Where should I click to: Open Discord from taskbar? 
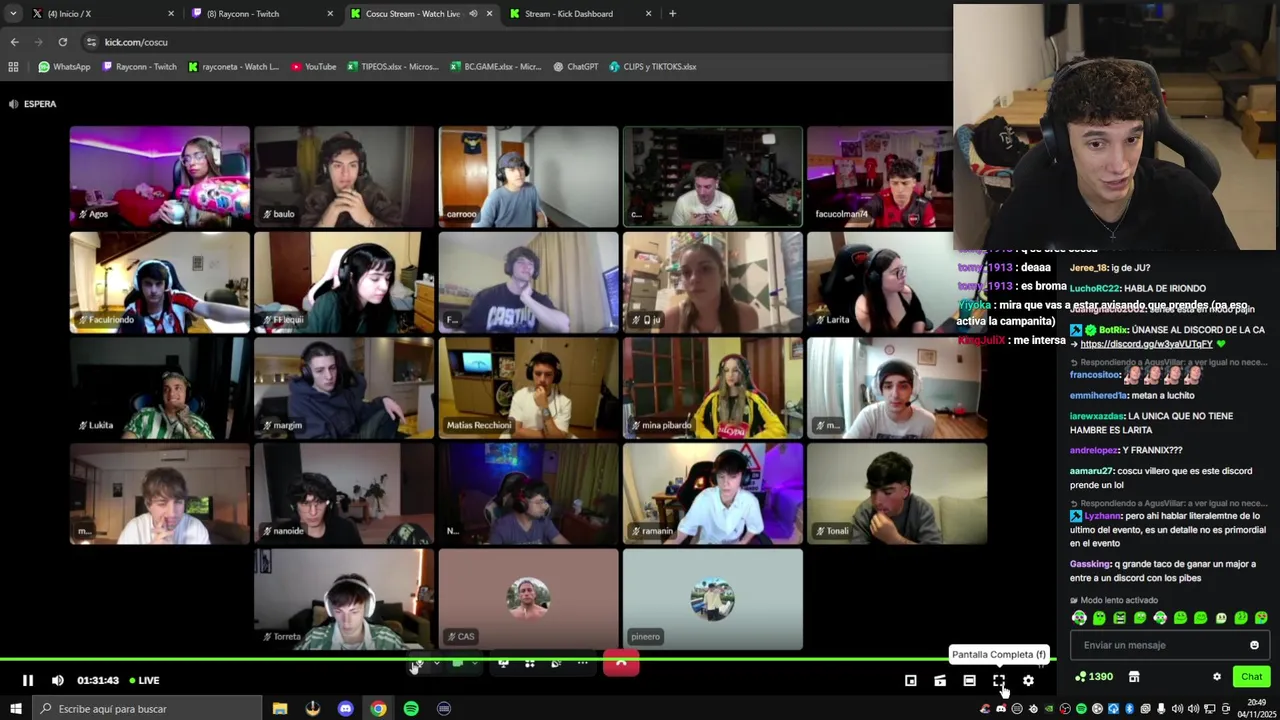[x=346, y=709]
